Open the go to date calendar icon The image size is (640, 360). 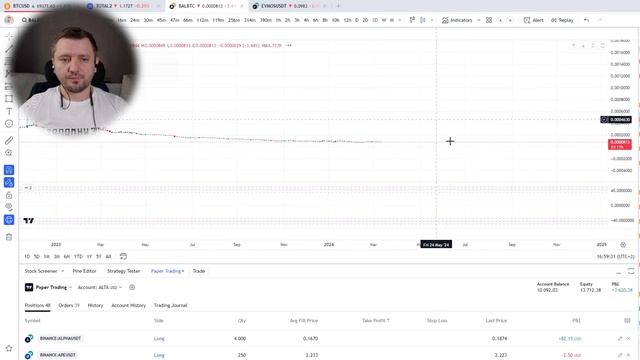click(123, 256)
